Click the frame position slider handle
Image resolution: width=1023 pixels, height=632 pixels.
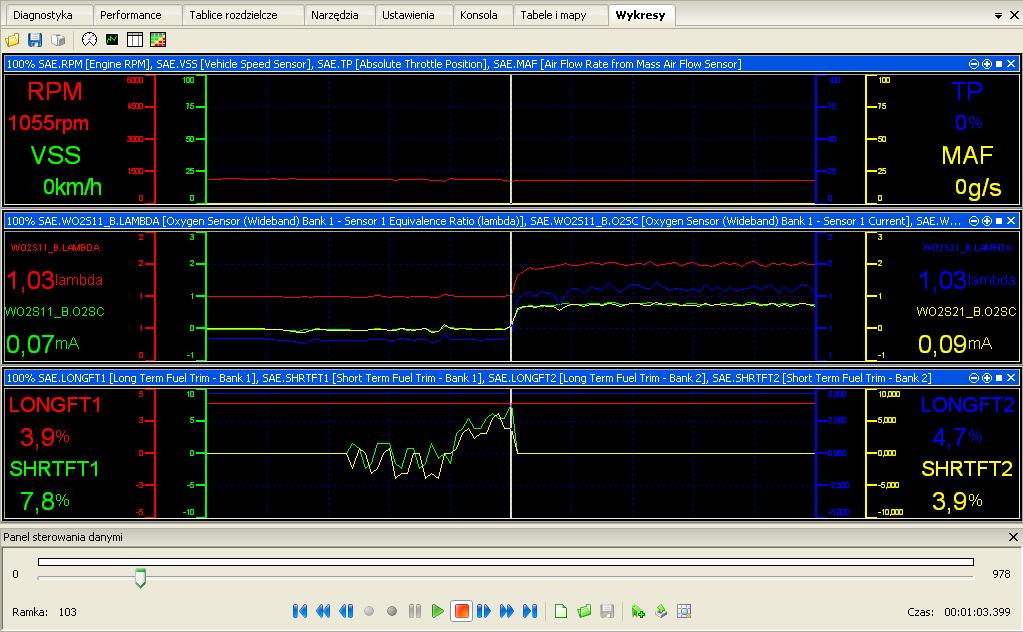coord(140,577)
